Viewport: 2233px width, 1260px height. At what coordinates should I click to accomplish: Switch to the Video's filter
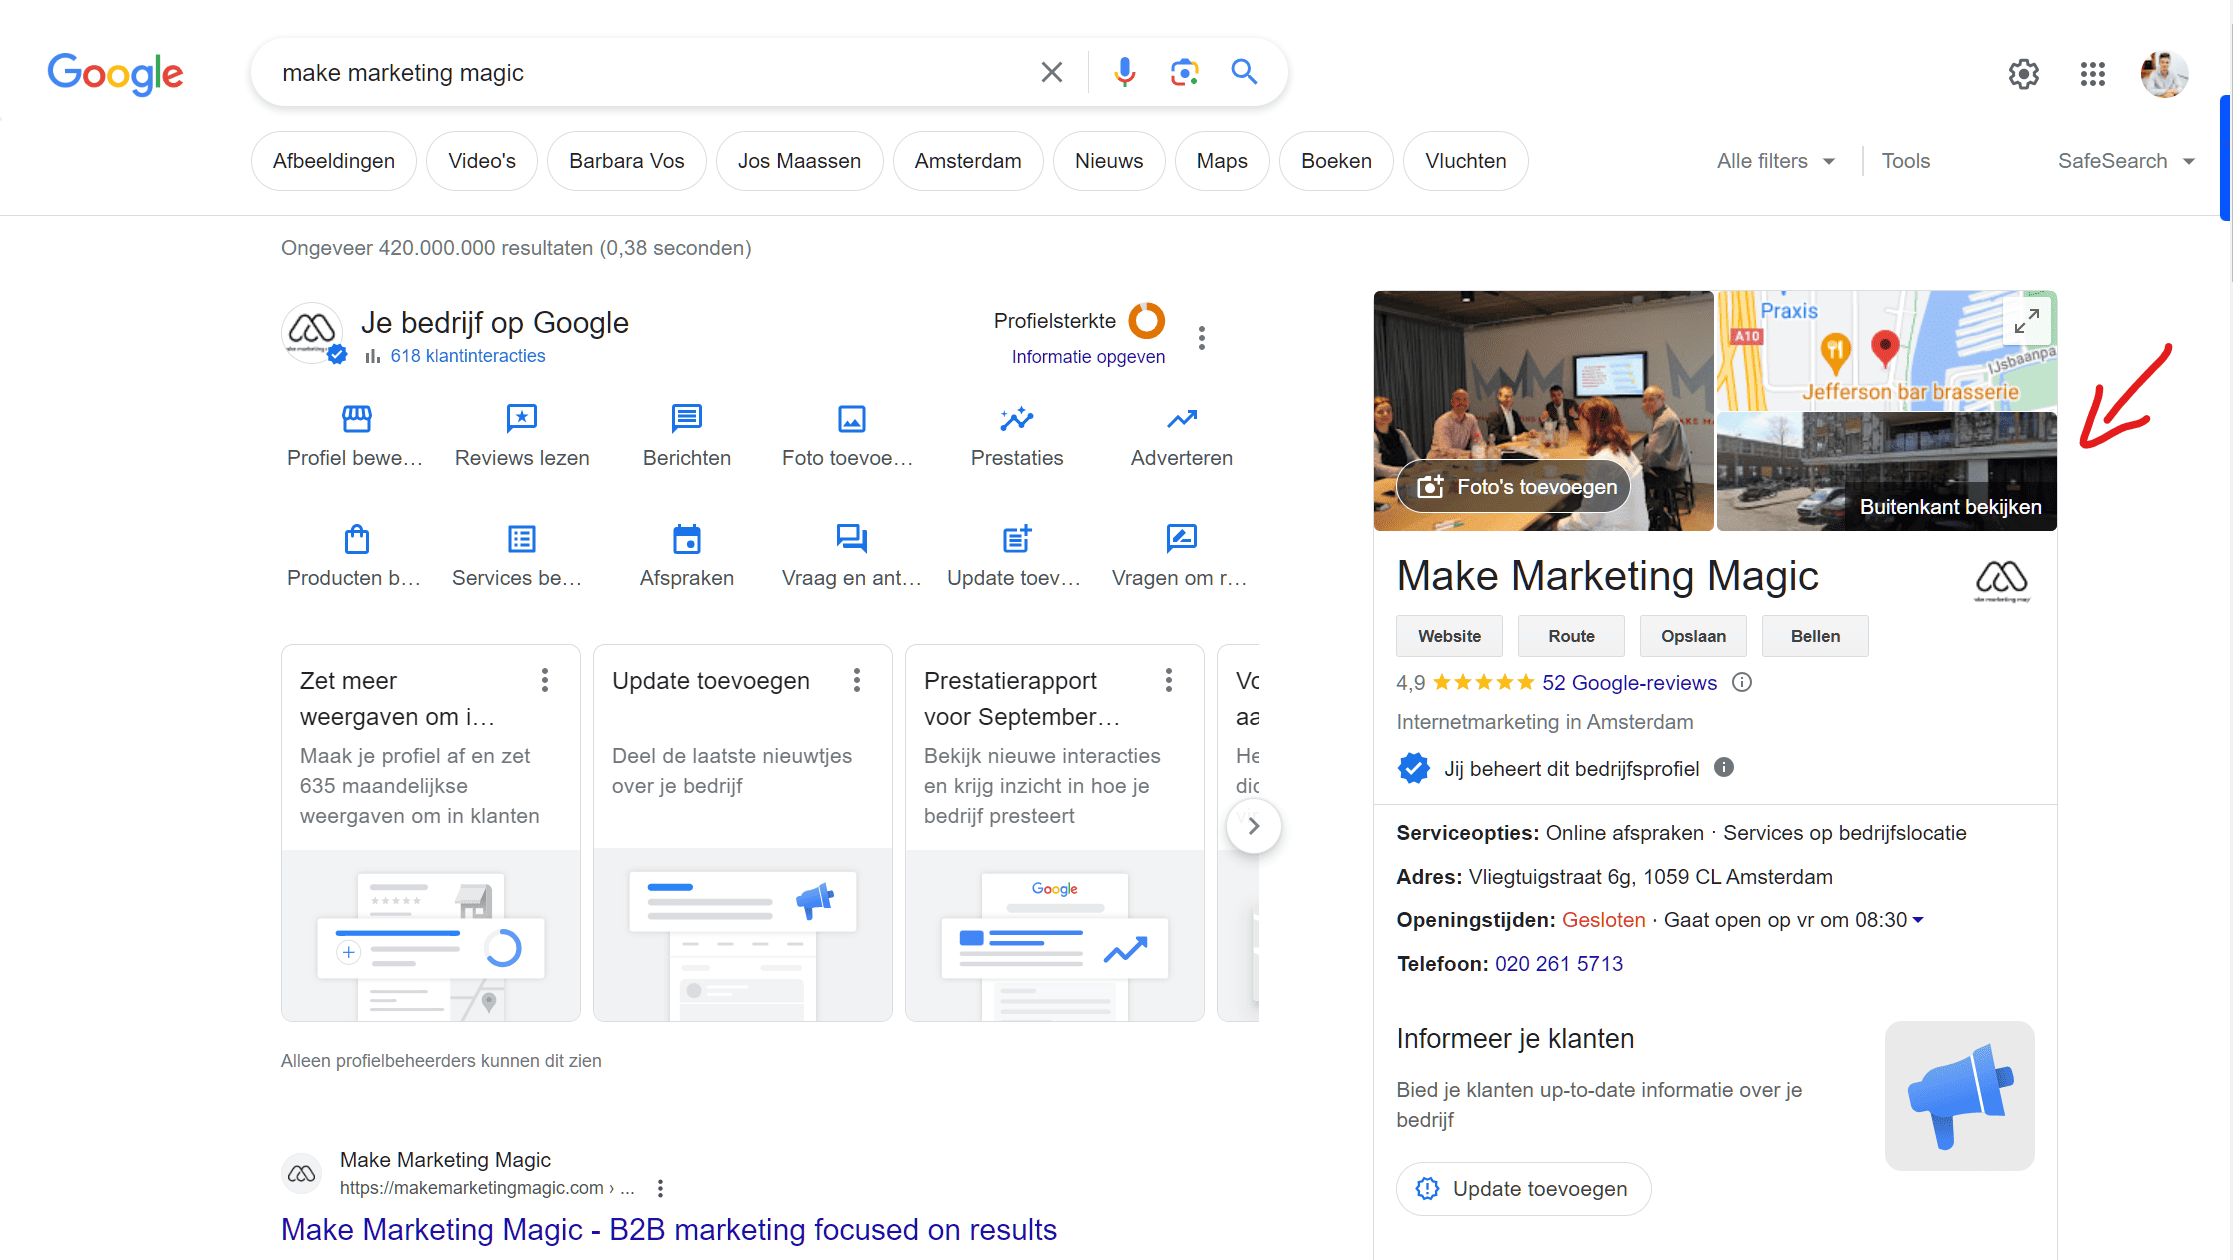[482, 161]
